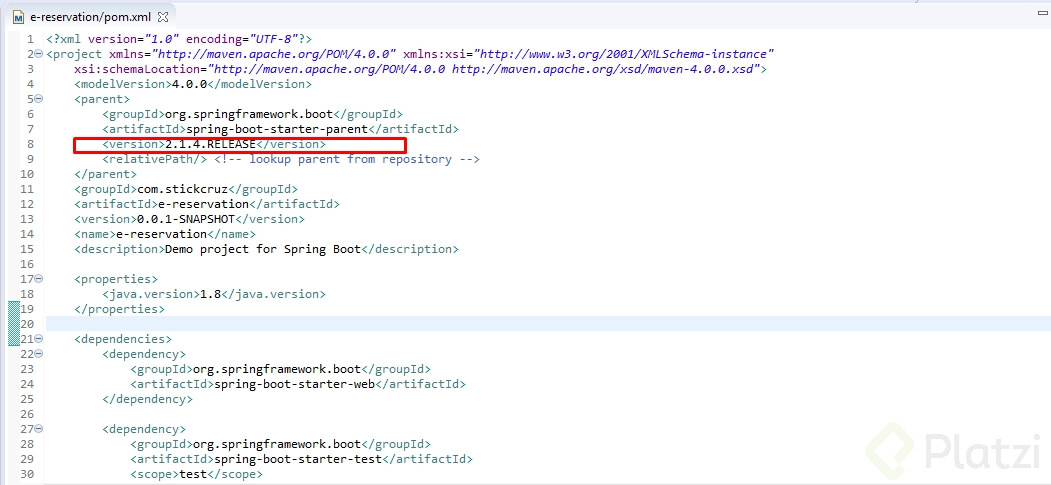Viewport: 1051px width, 485px height.
Task: Place cursor in 2.1.4.RELEASE version text
Action: [x=210, y=144]
